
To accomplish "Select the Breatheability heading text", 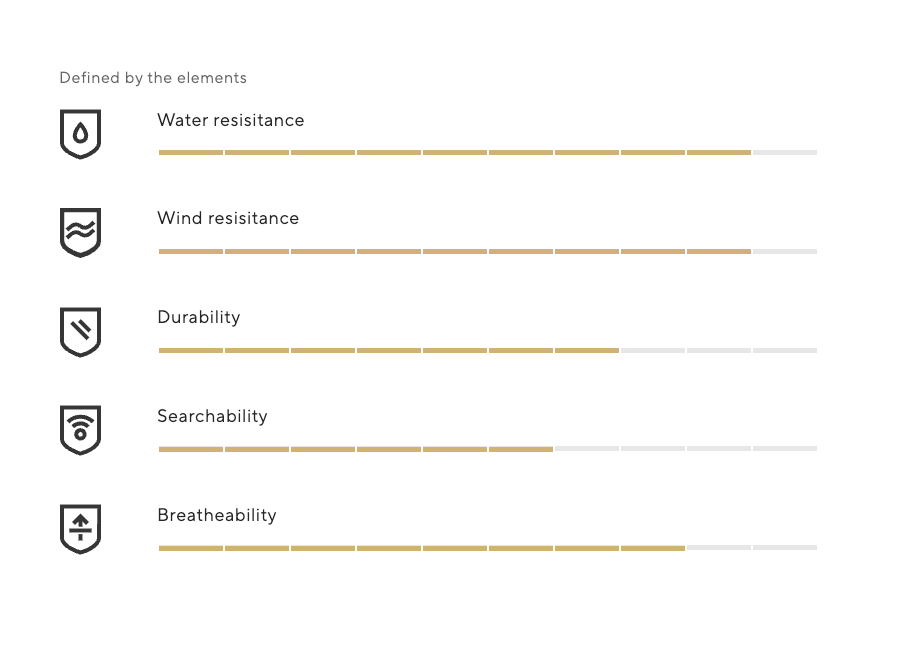I will coord(217,515).
